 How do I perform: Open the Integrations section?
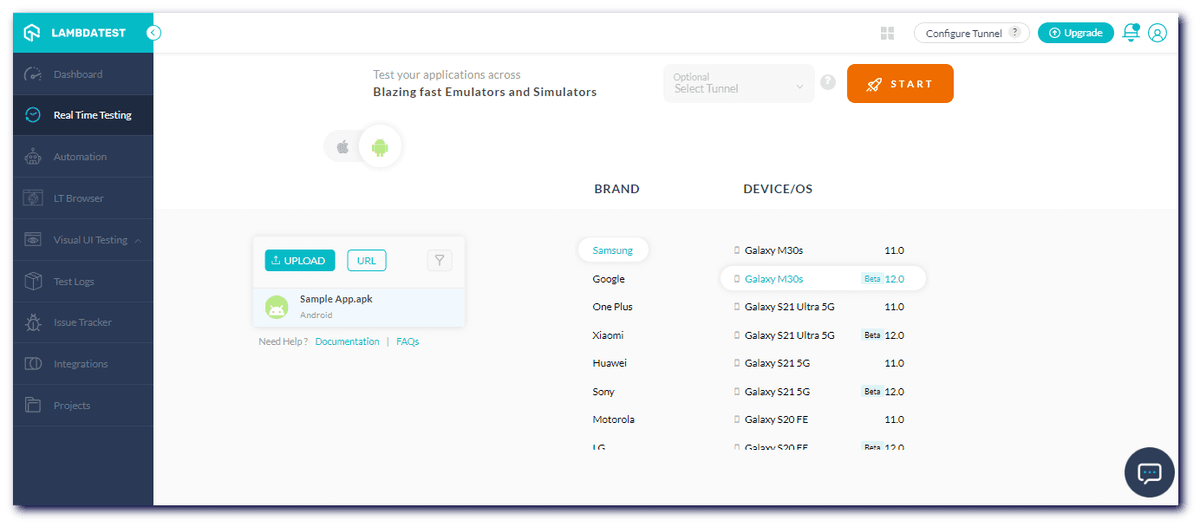tap(83, 364)
